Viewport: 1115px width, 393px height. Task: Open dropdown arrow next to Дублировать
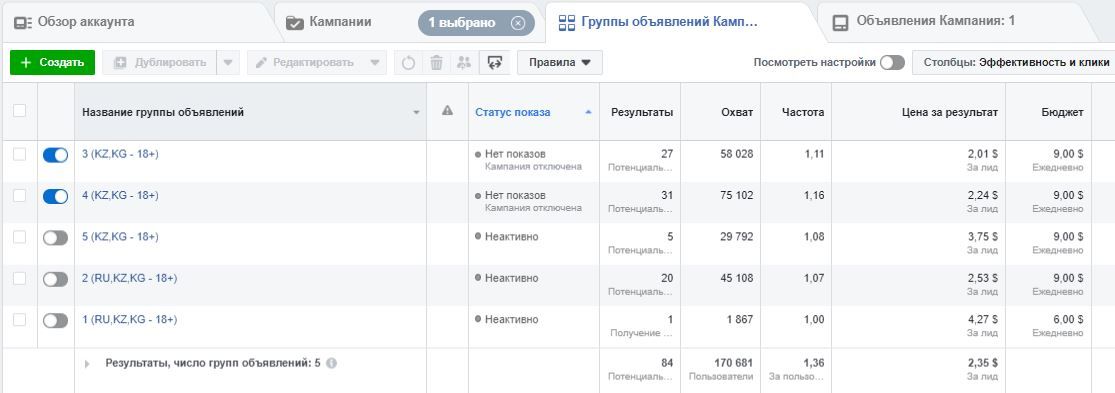tap(228, 63)
